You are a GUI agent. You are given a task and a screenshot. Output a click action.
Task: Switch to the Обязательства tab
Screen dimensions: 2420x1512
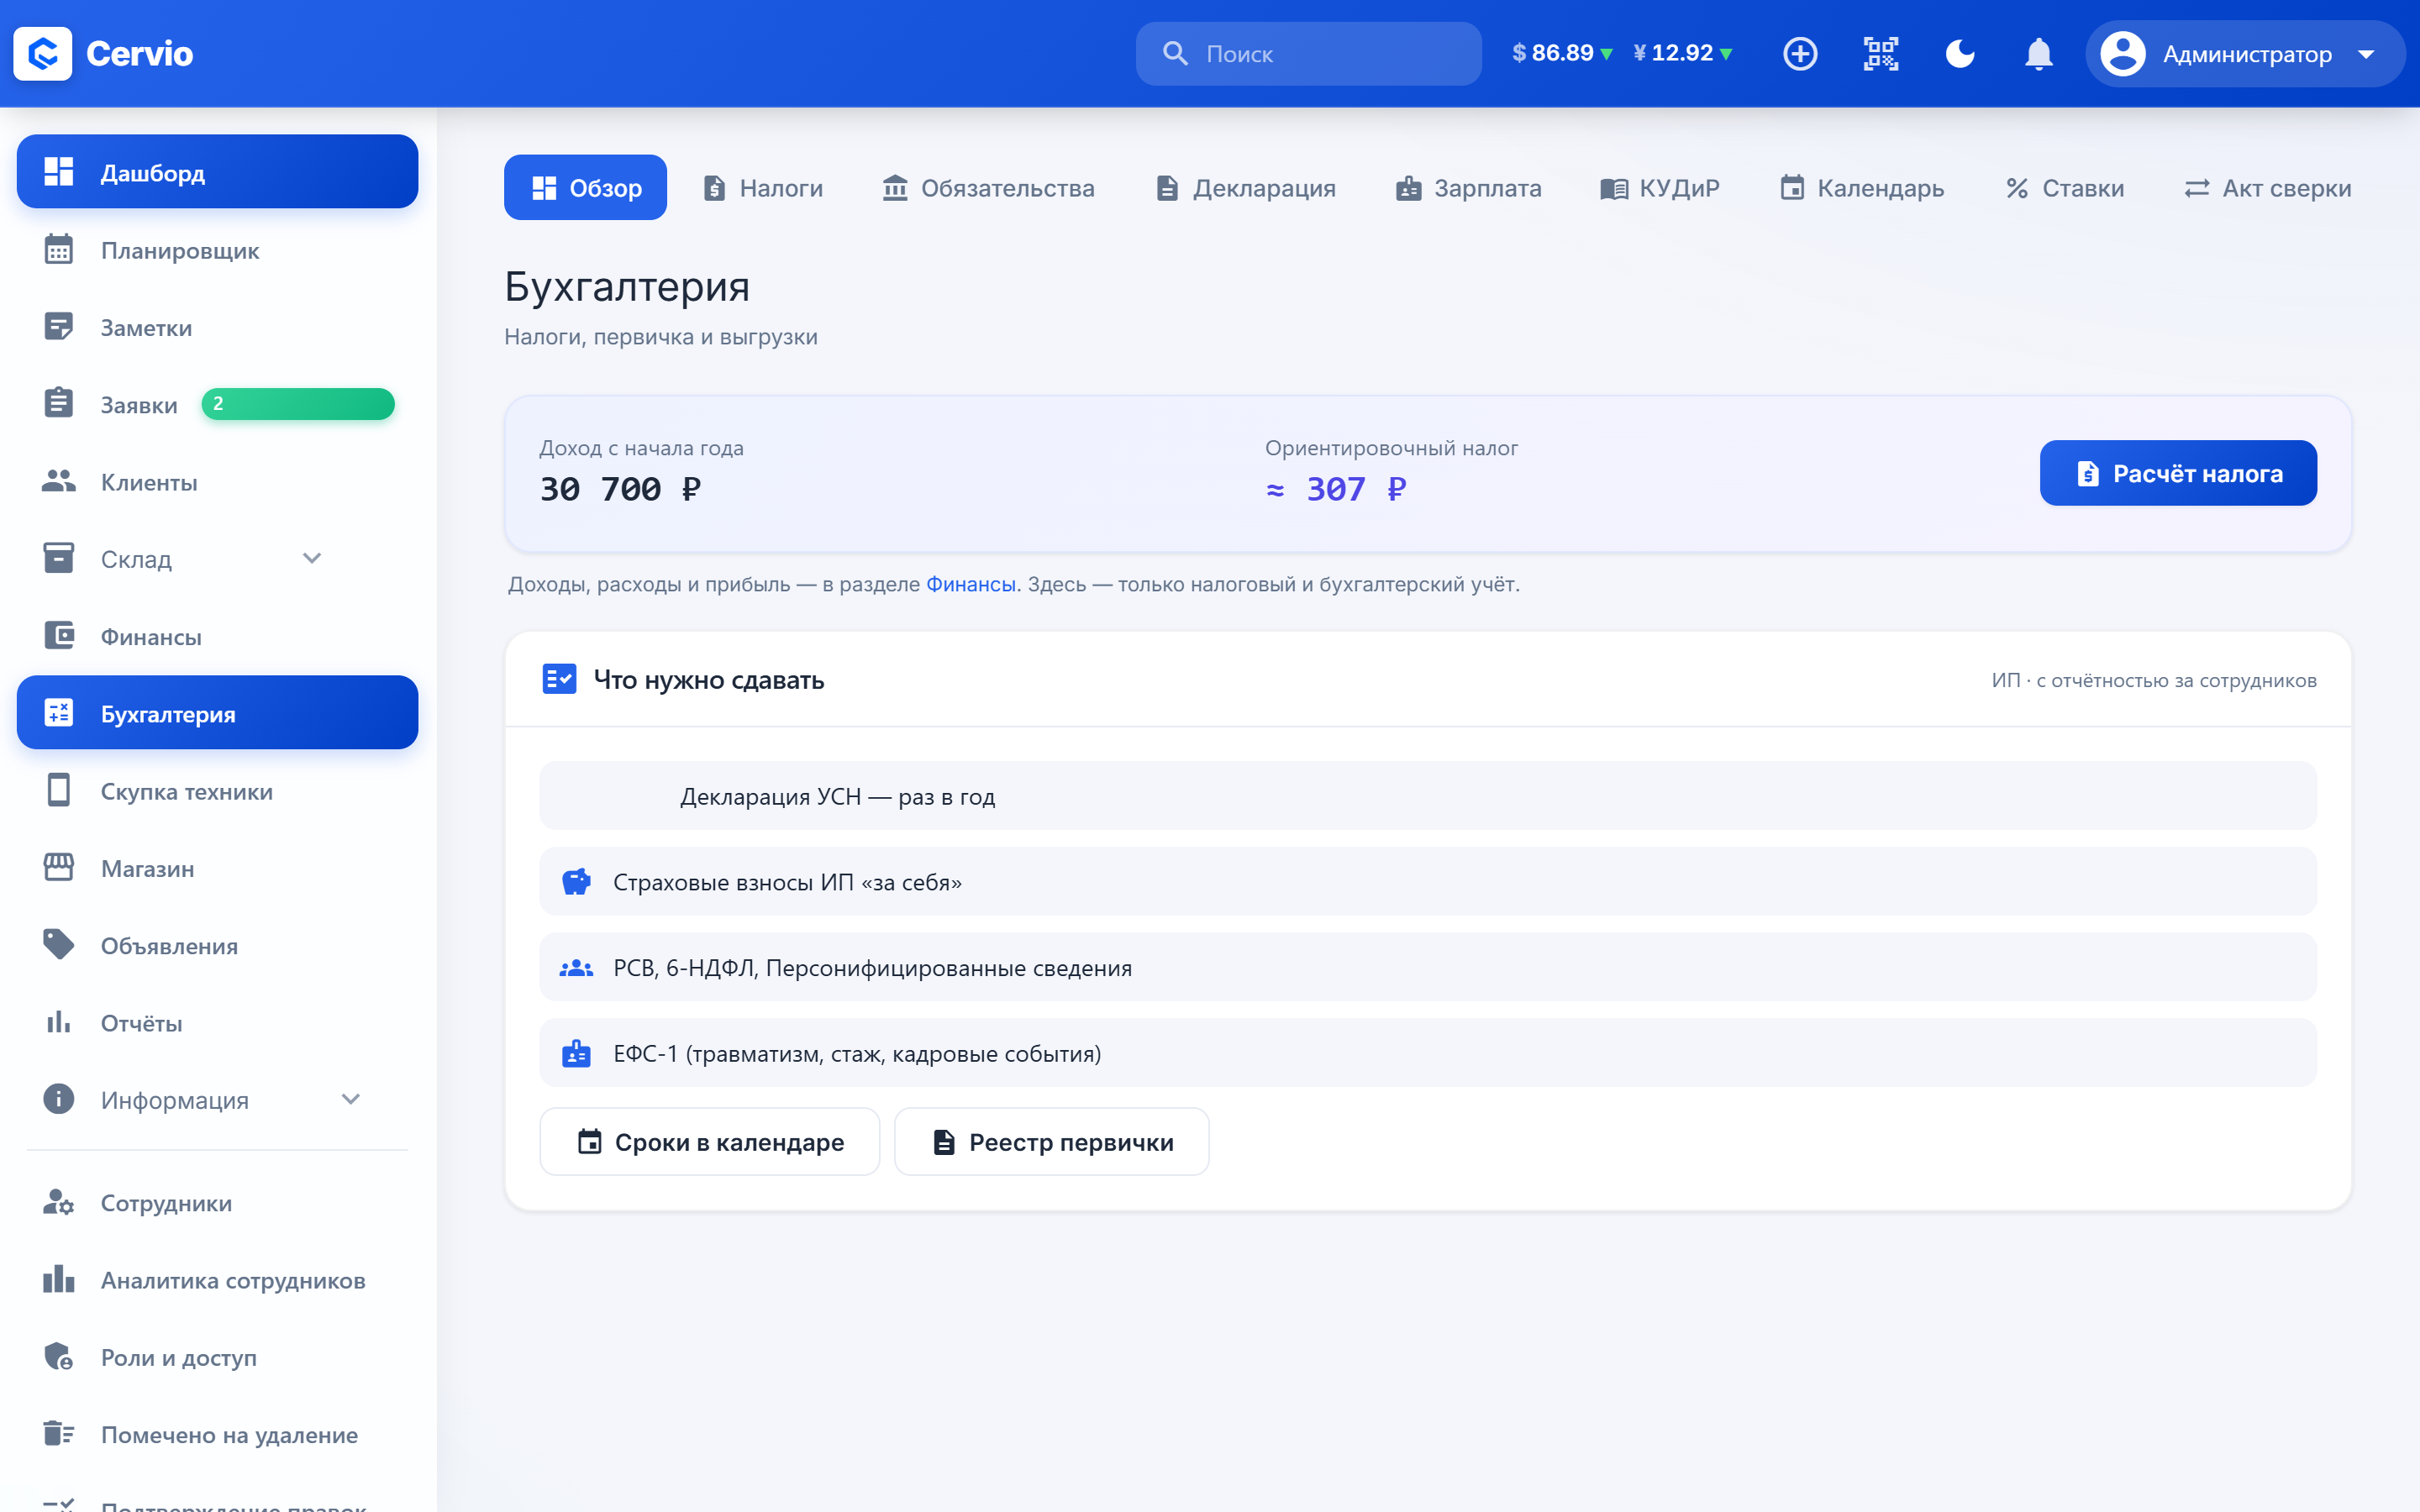[x=988, y=188]
